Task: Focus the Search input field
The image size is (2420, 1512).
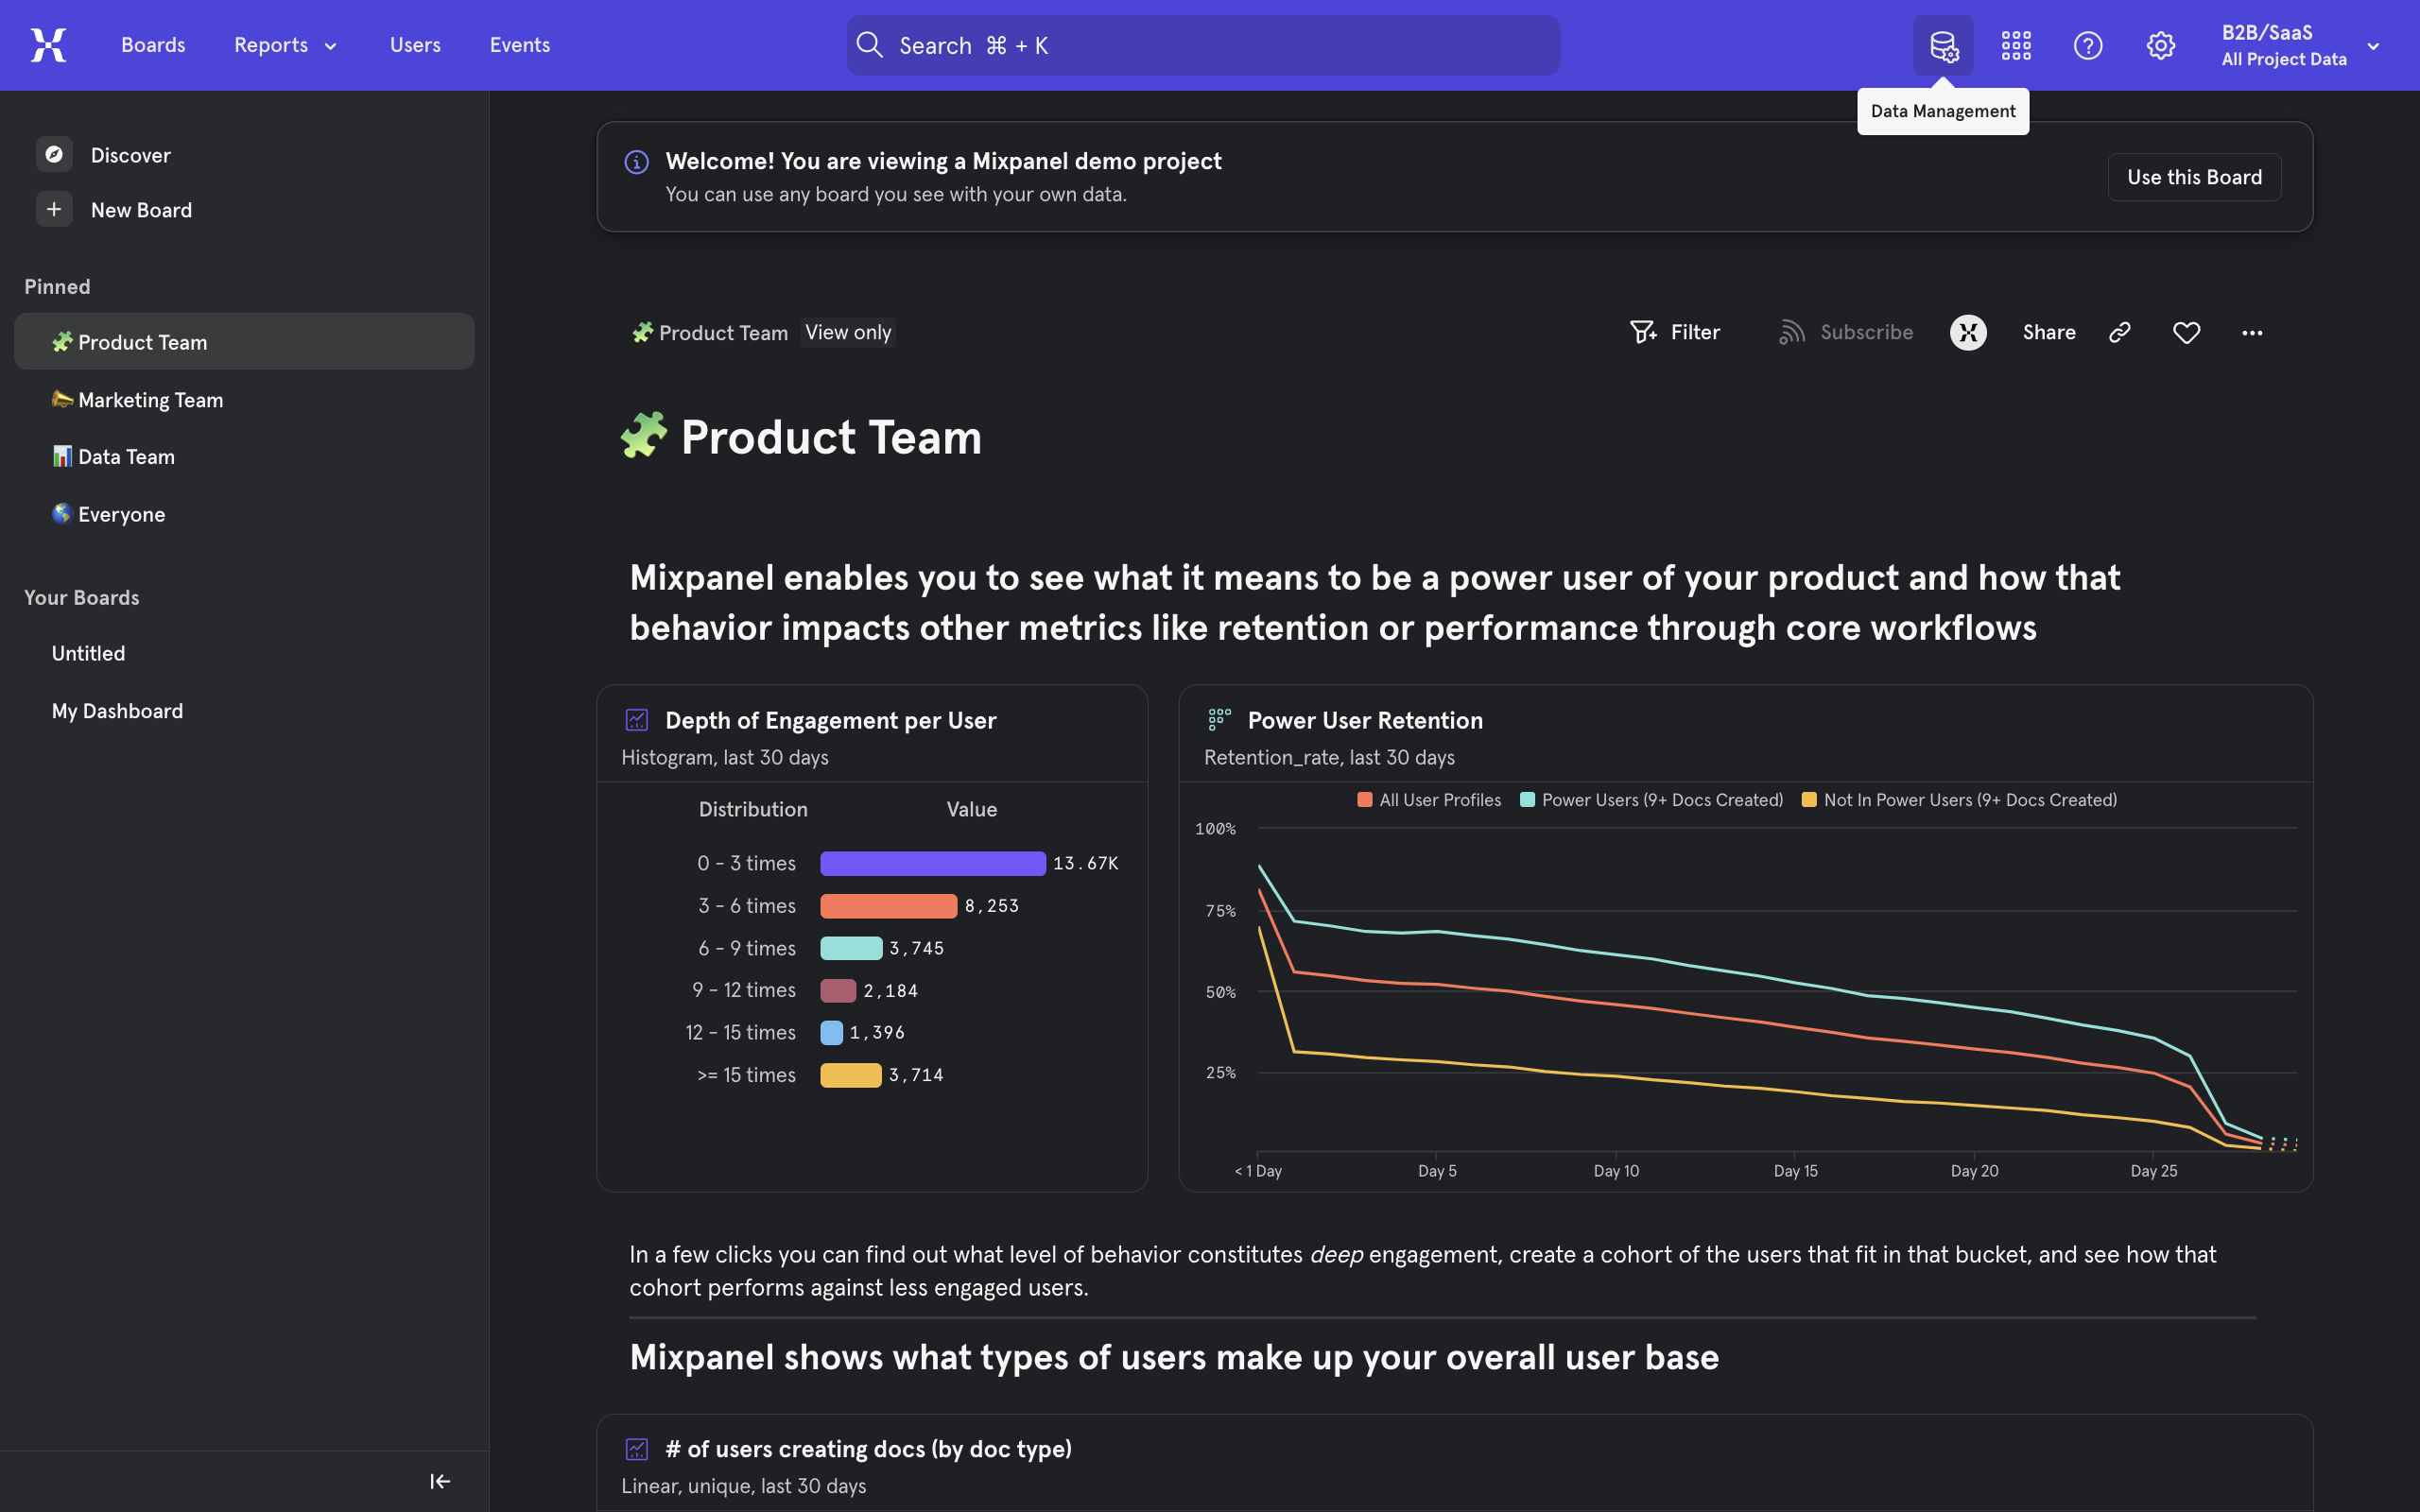Action: [x=1203, y=45]
